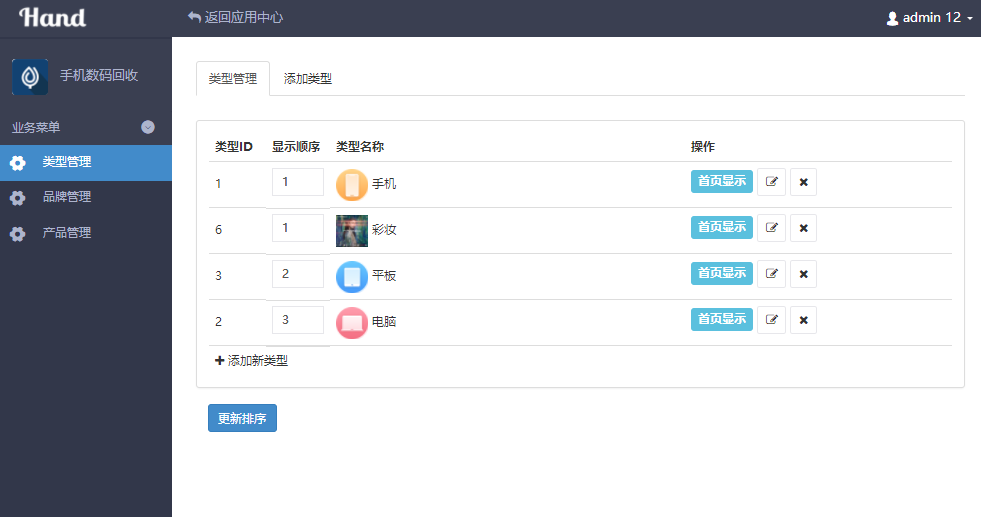Collapse the 业务菜单 section chevron
981x517 pixels.
tap(148, 127)
